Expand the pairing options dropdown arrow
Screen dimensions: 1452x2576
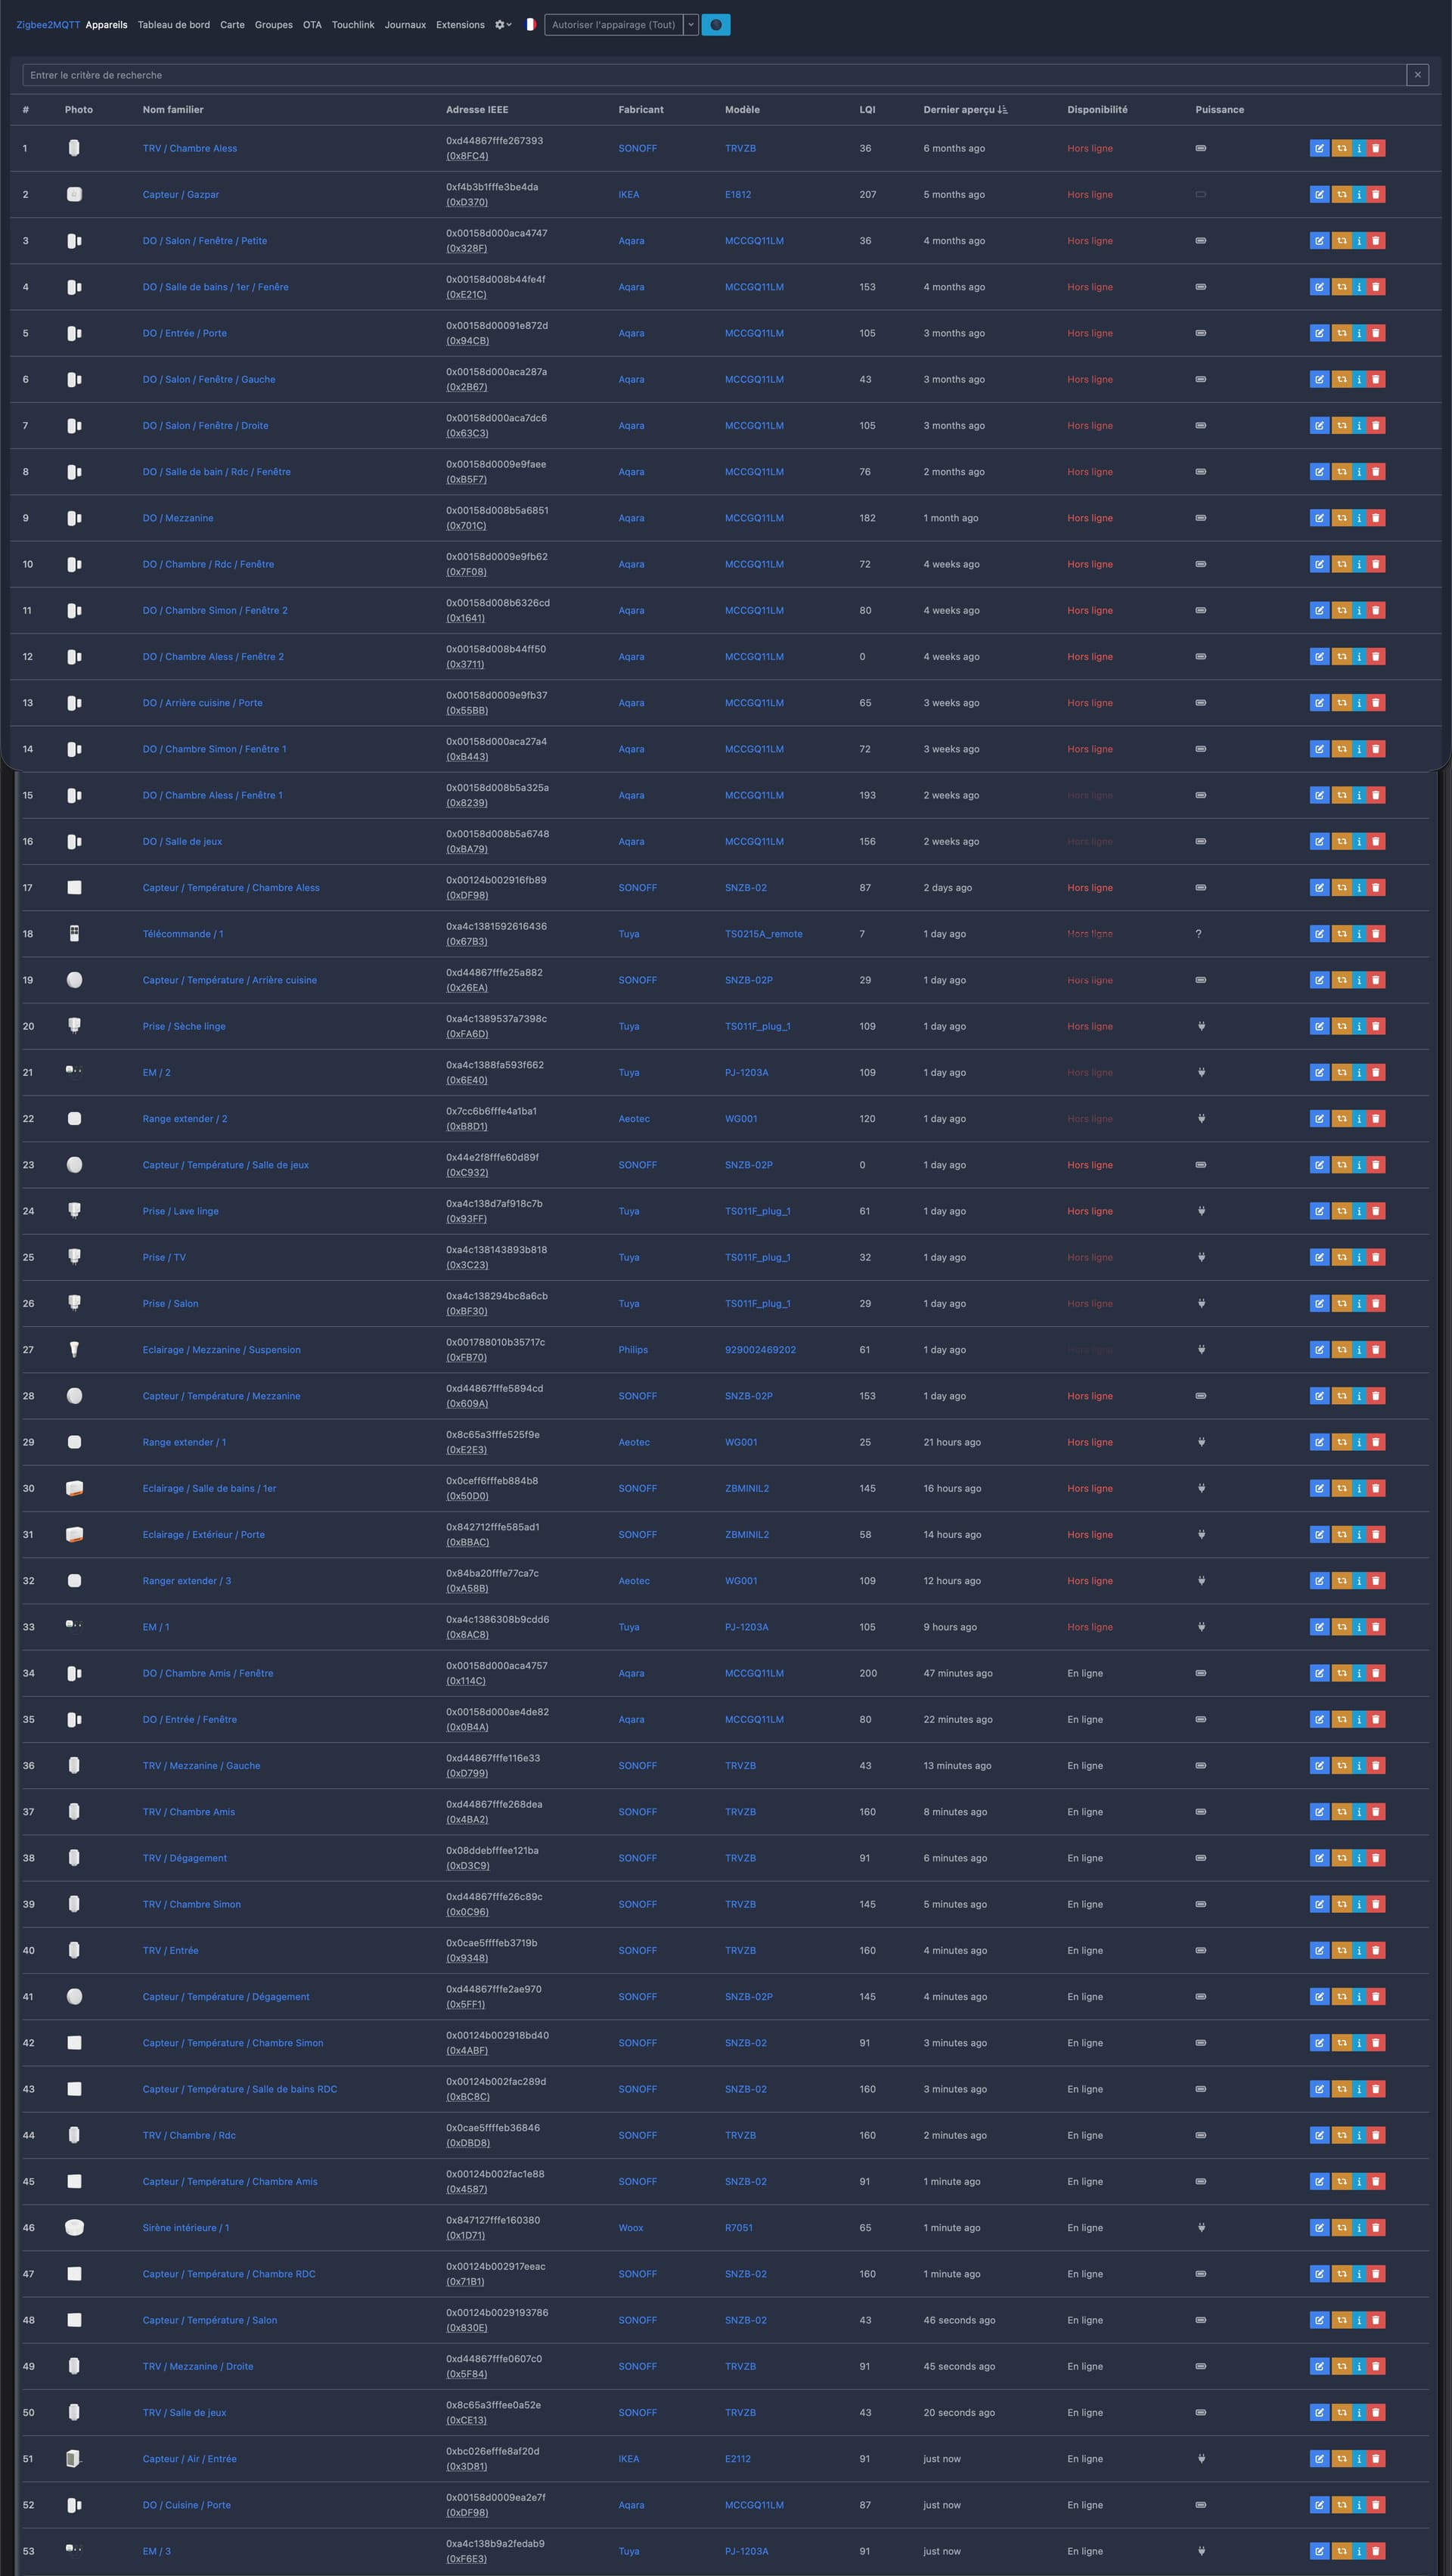[691, 25]
